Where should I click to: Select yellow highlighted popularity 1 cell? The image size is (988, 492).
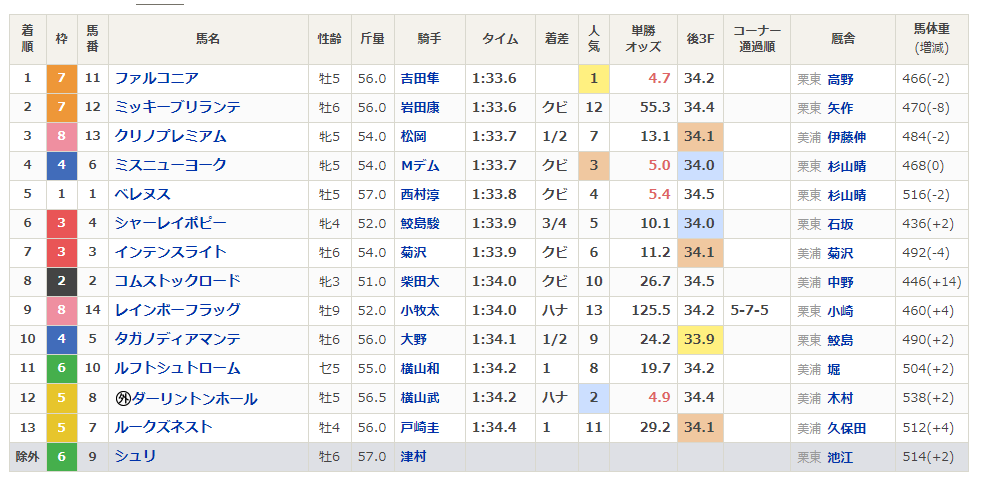tap(594, 79)
